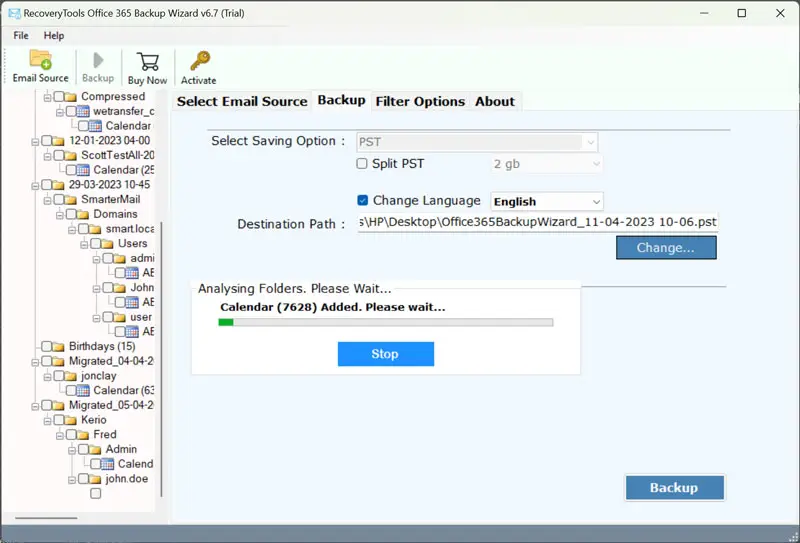Screen dimensions: 800x543
Task: Click the Users folder icon
Action: coord(108,244)
